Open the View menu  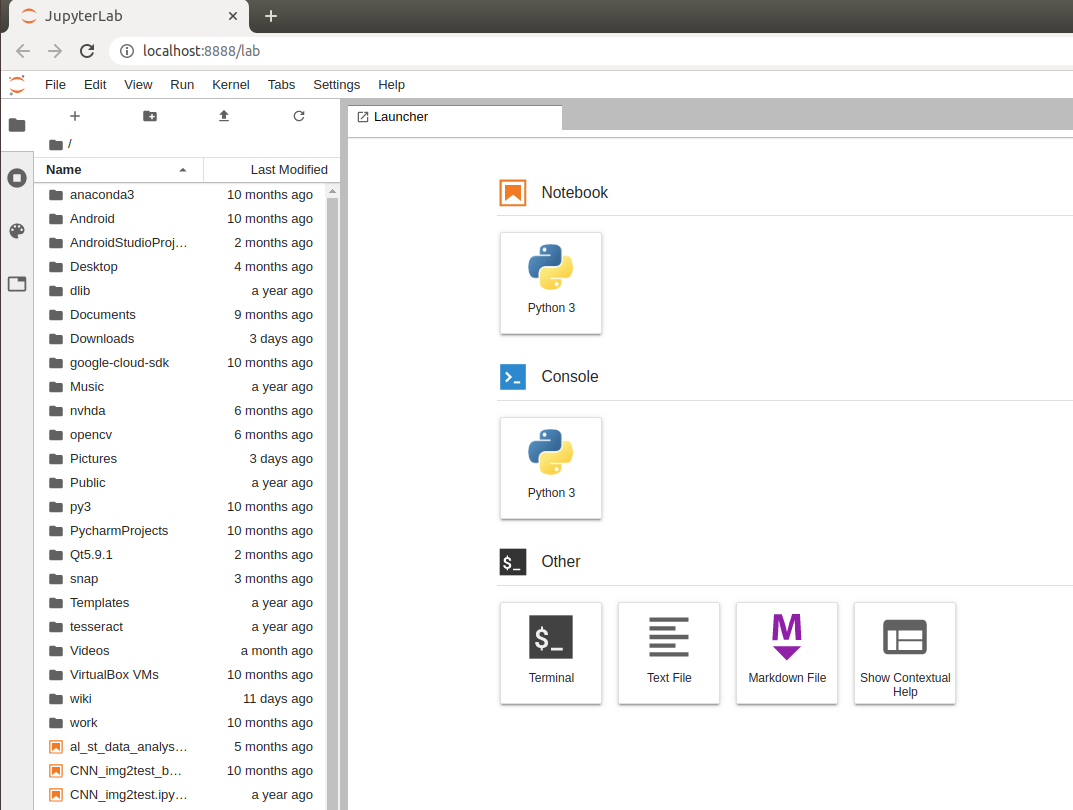pos(138,85)
